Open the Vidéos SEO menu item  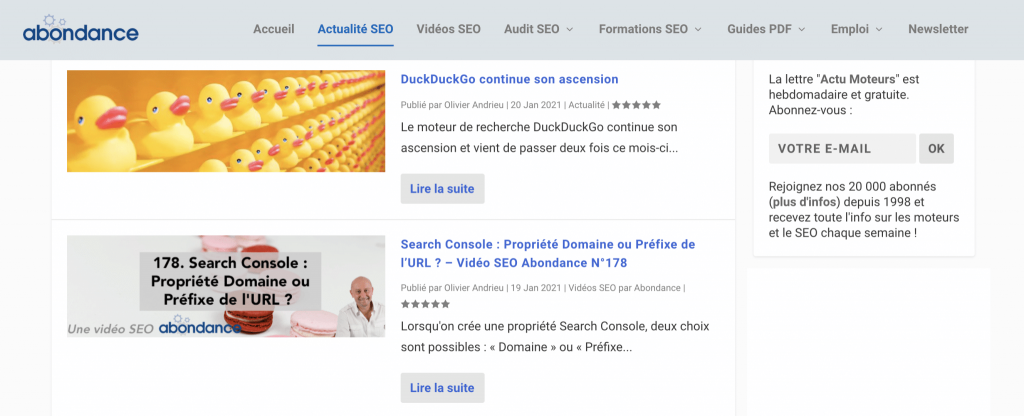coord(448,29)
